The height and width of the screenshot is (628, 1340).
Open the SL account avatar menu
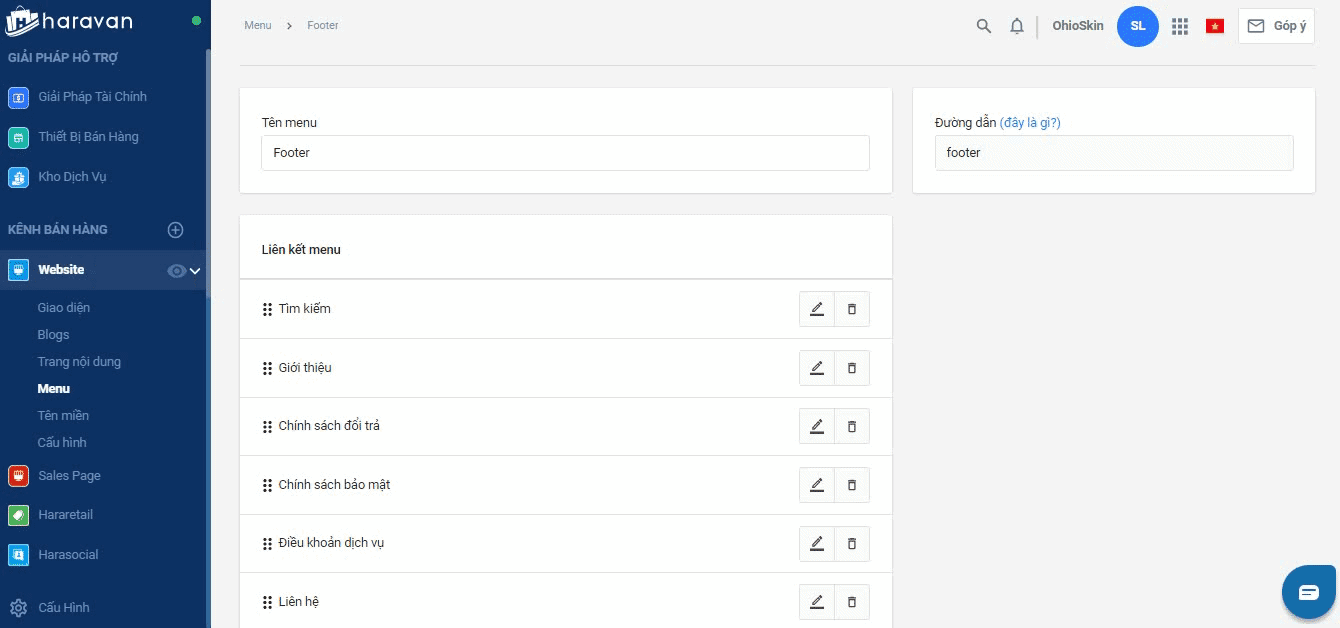[x=1137, y=26]
